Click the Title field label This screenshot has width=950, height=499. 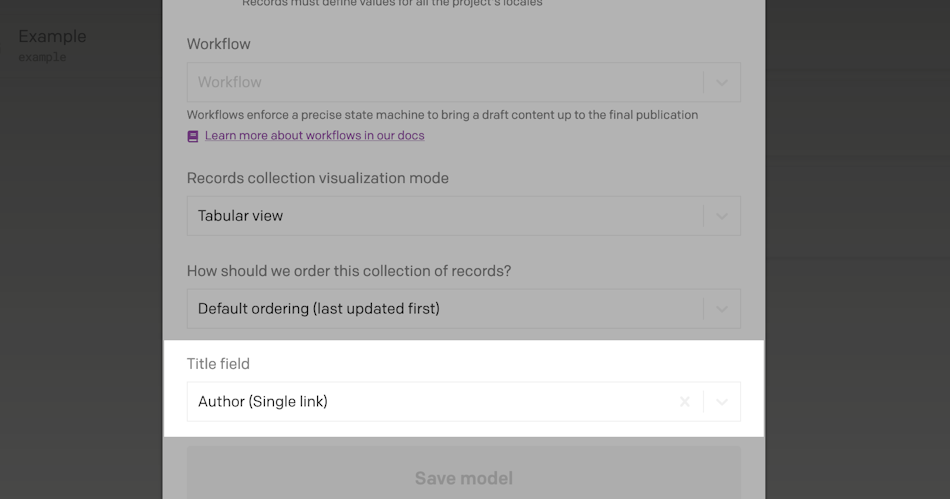(x=218, y=364)
